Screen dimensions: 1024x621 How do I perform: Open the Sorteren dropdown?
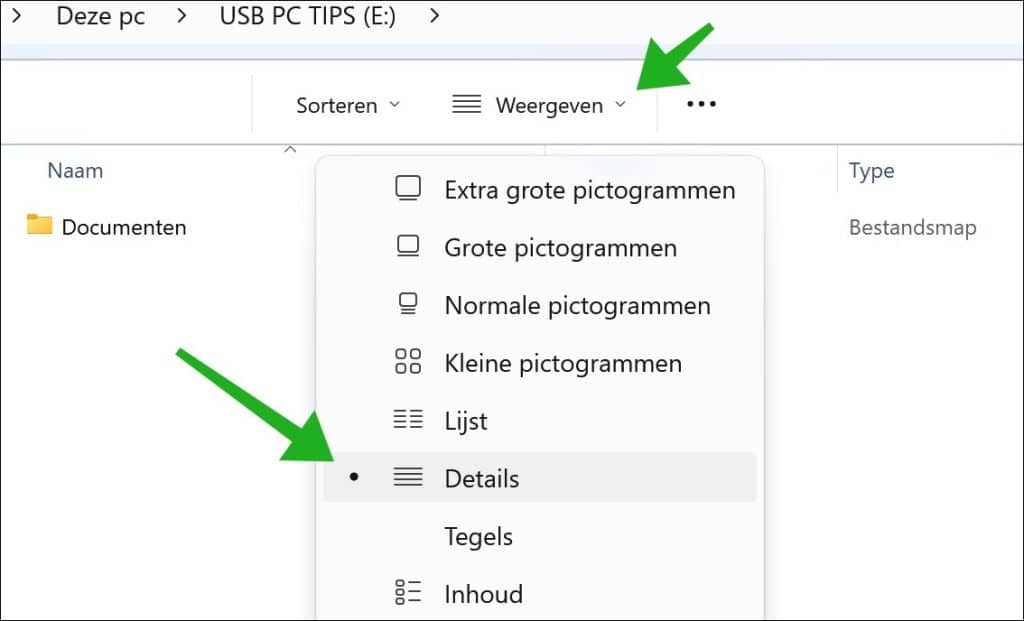[x=348, y=105]
